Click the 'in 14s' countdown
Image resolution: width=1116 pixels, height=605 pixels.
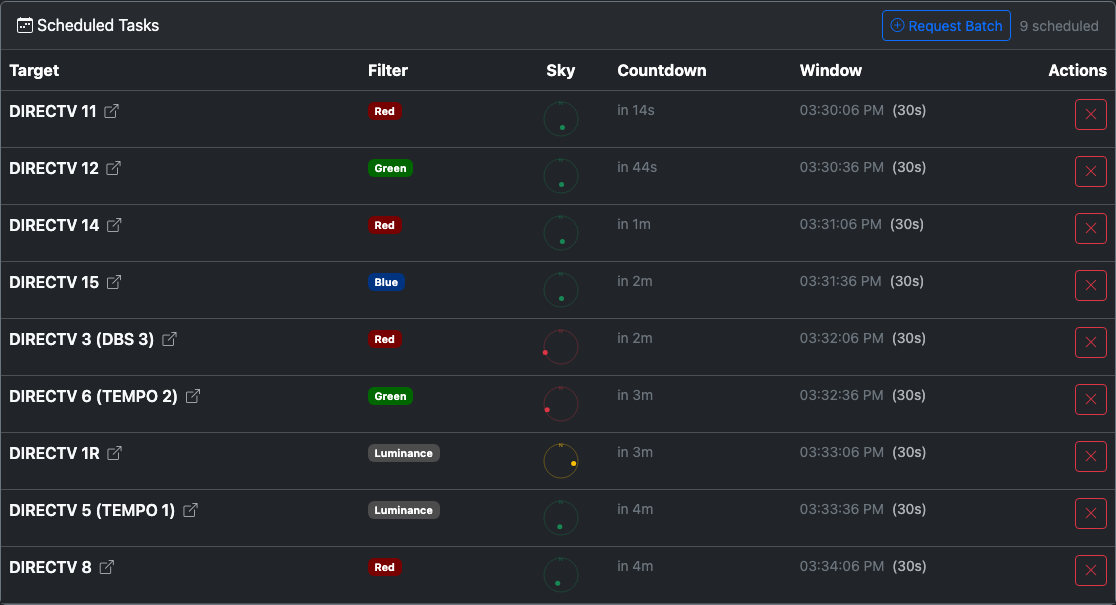[636, 110]
